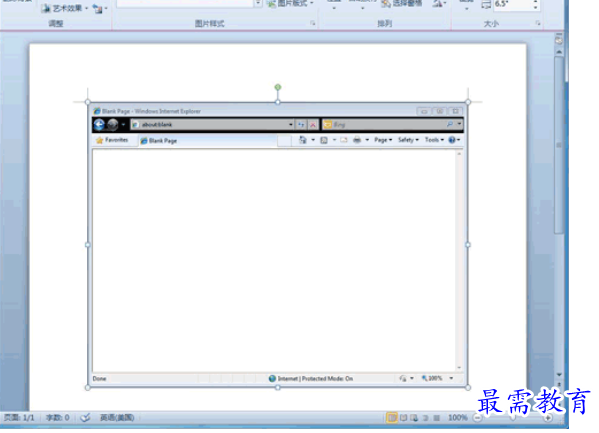Click the Word vertical scrollbar thumb
Image resolution: width=599 pixels, height=433 pixels.
point(559,144)
